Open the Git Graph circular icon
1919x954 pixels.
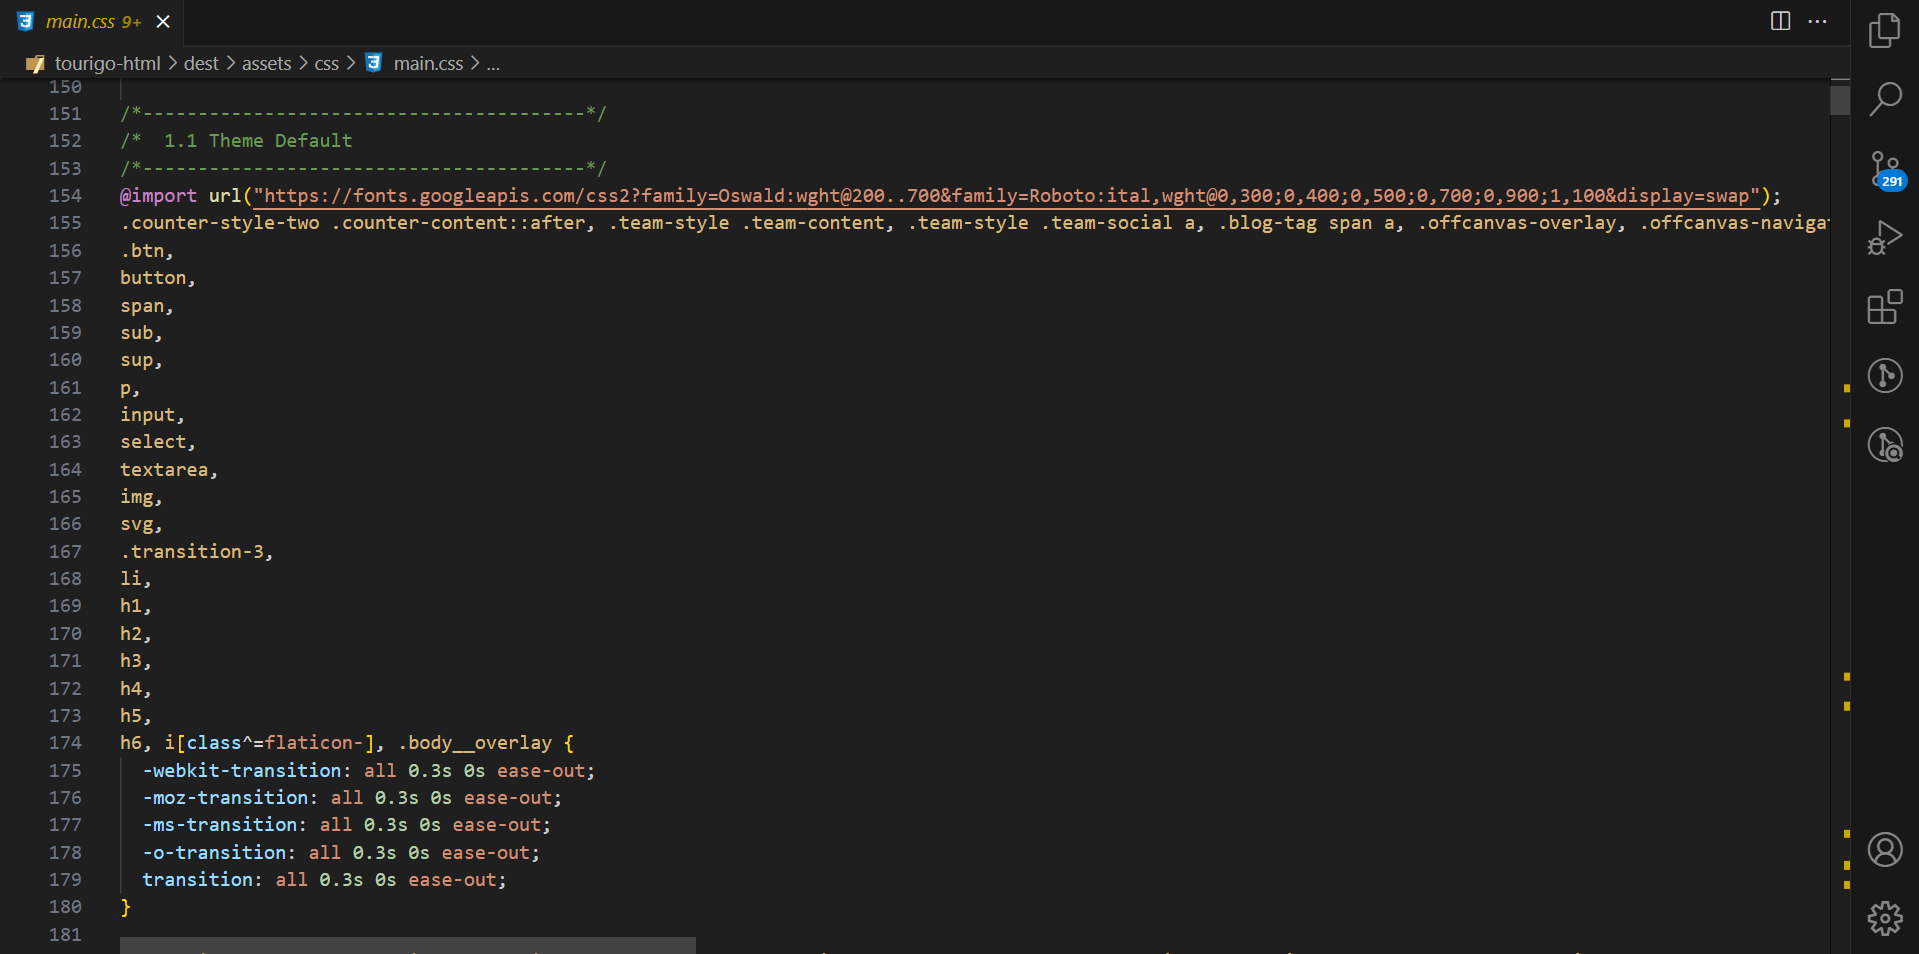click(1885, 376)
